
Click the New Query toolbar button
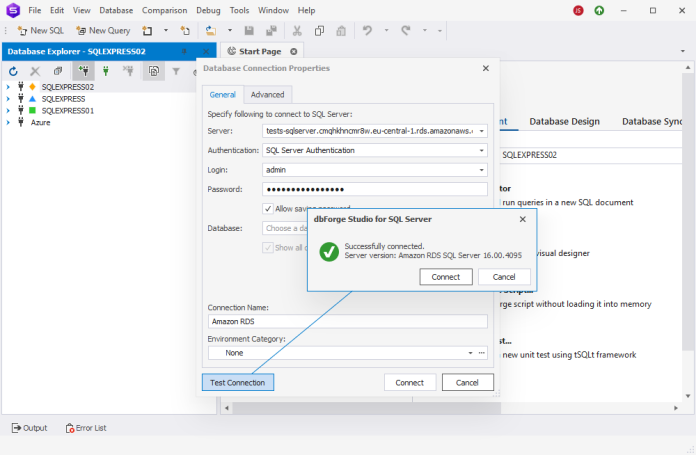[103, 31]
